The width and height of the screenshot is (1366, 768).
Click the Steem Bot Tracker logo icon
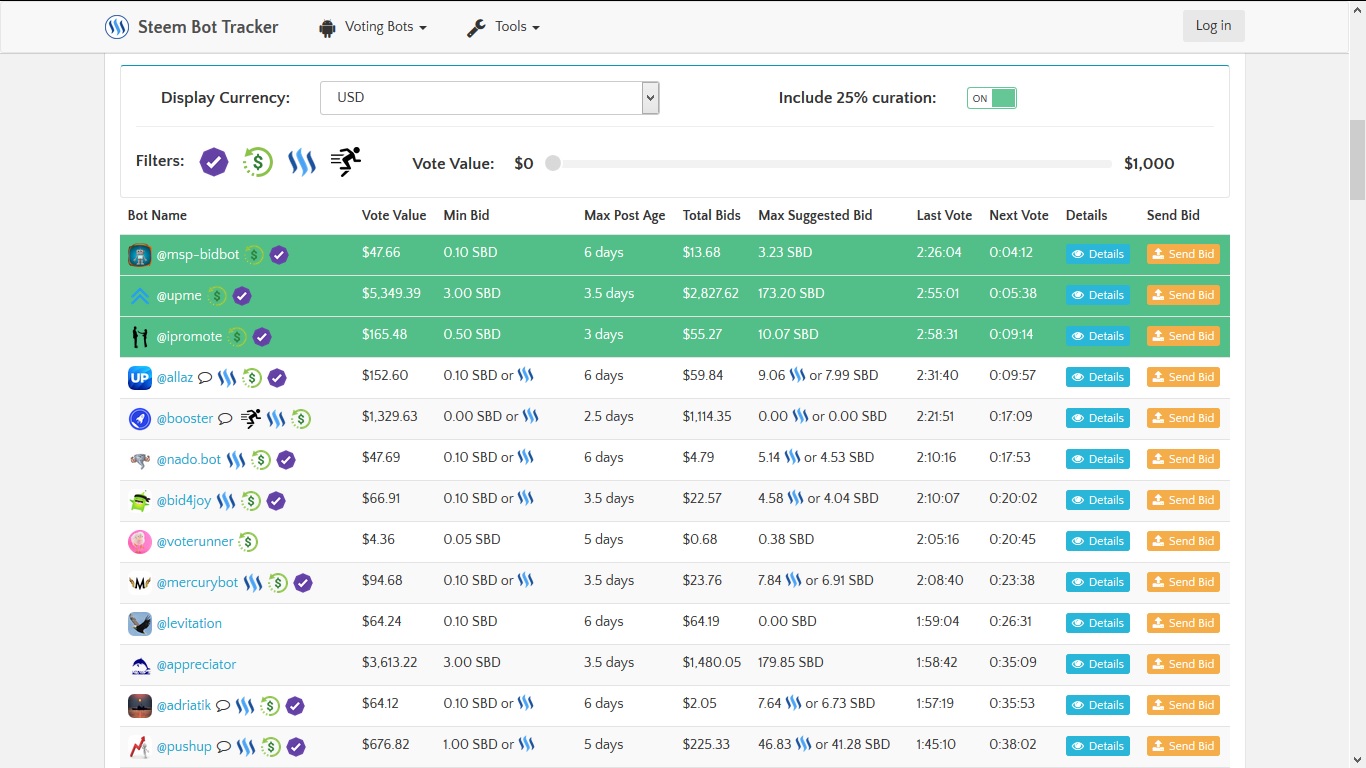(117, 27)
